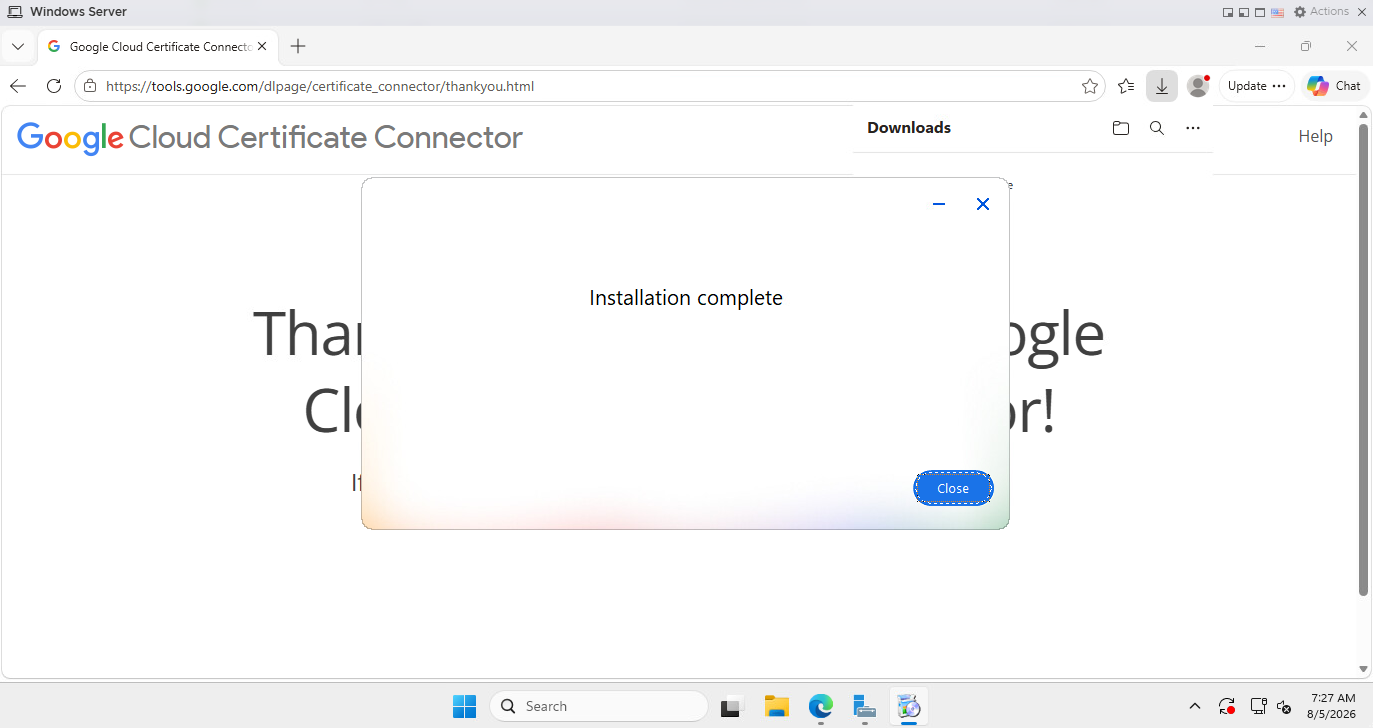Click the Help link on the page
The image size is (1373, 728).
pyautogui.click(x=1315, y=136)
